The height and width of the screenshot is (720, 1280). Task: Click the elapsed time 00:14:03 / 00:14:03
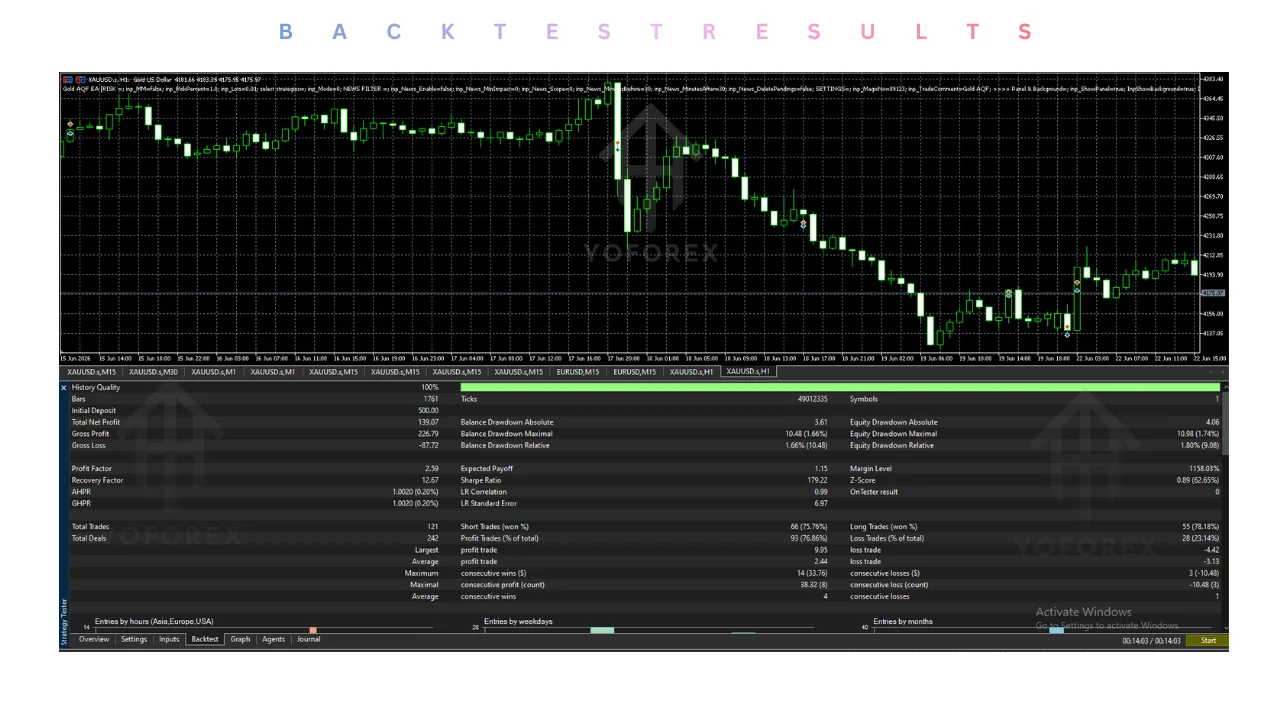pyautogui.click(x=1151, y=641)
